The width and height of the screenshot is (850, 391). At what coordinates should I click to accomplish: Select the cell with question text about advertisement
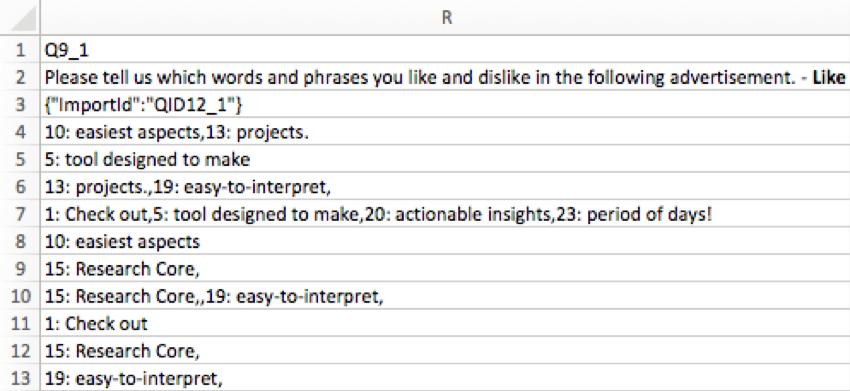(446, 77)
